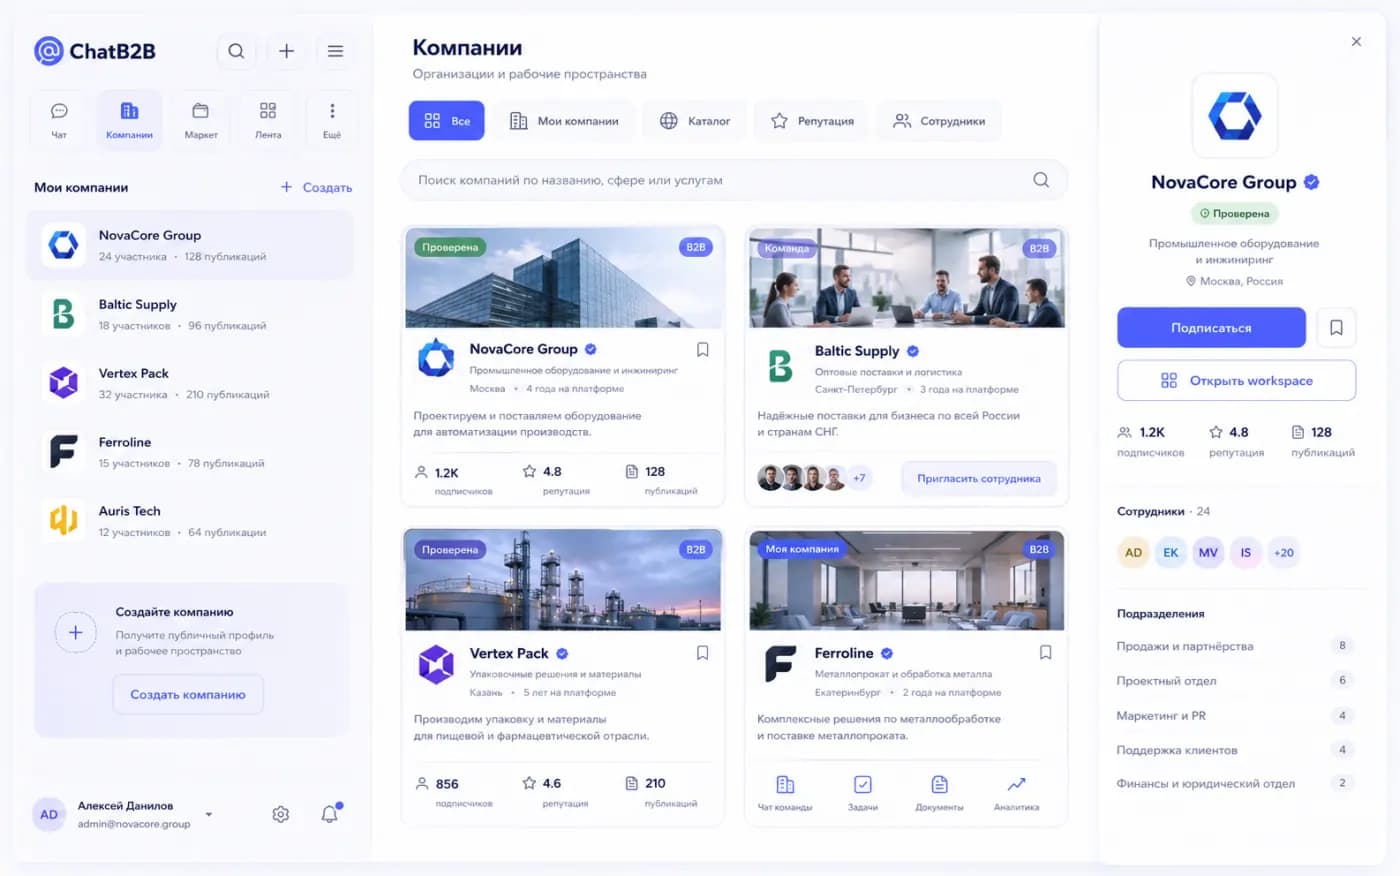
Task: Open Финансы и юридический отдел
Action: [x=1236, y=783]
